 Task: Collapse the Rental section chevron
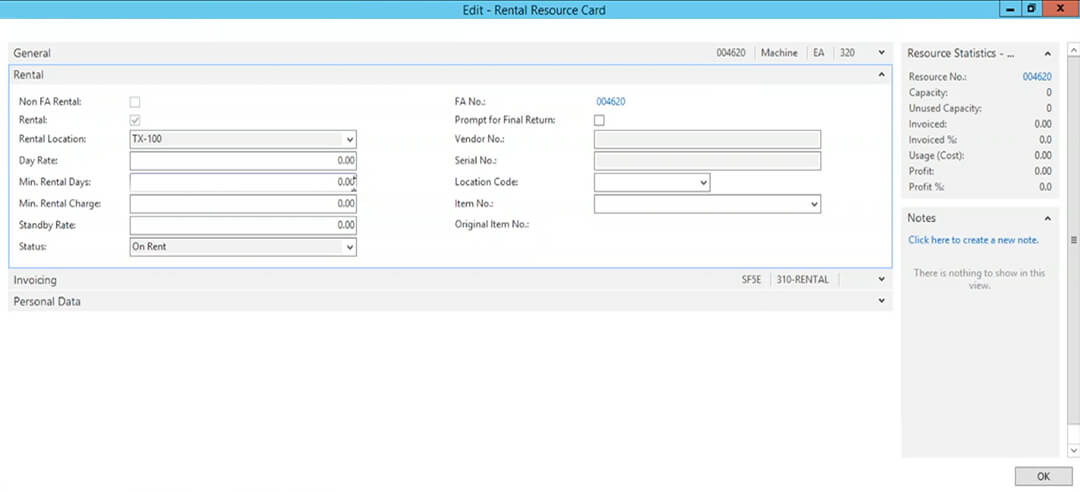(x=882, y=74)
